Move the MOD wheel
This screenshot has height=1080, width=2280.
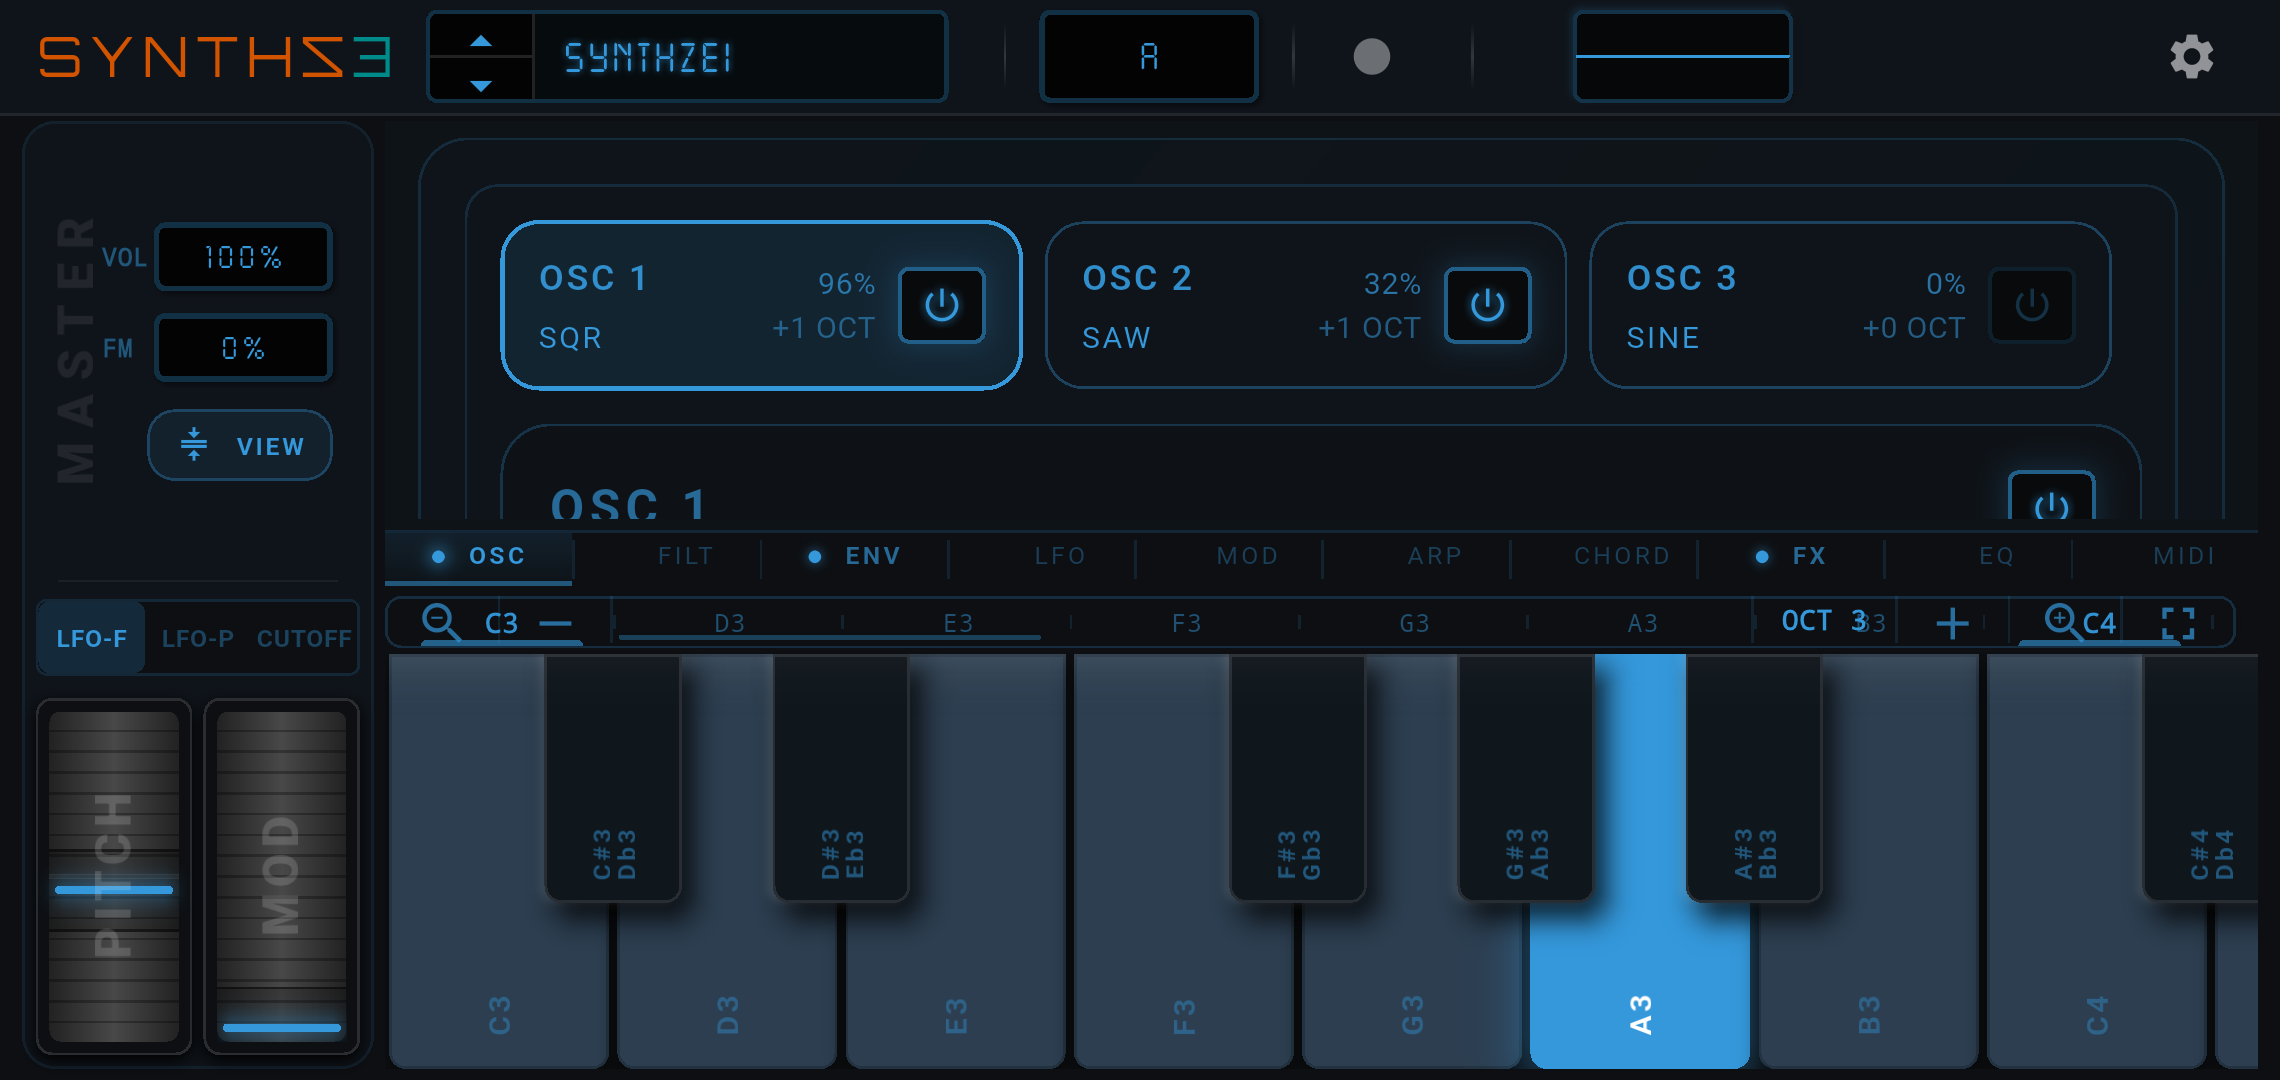[282, 880]
